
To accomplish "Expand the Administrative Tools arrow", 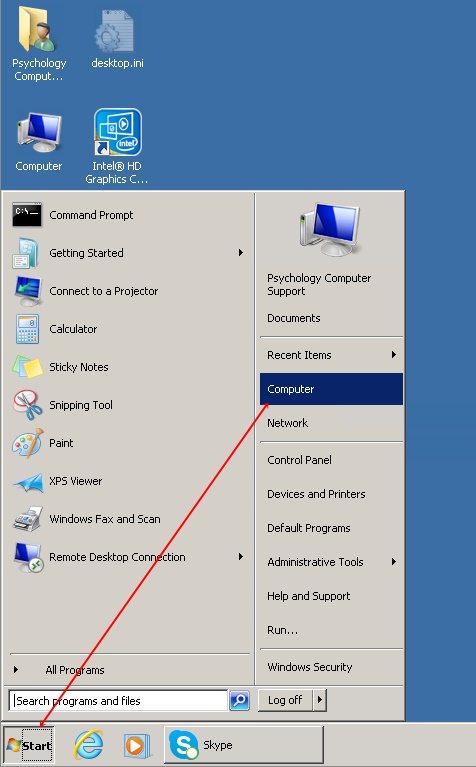I will [394, 562].
